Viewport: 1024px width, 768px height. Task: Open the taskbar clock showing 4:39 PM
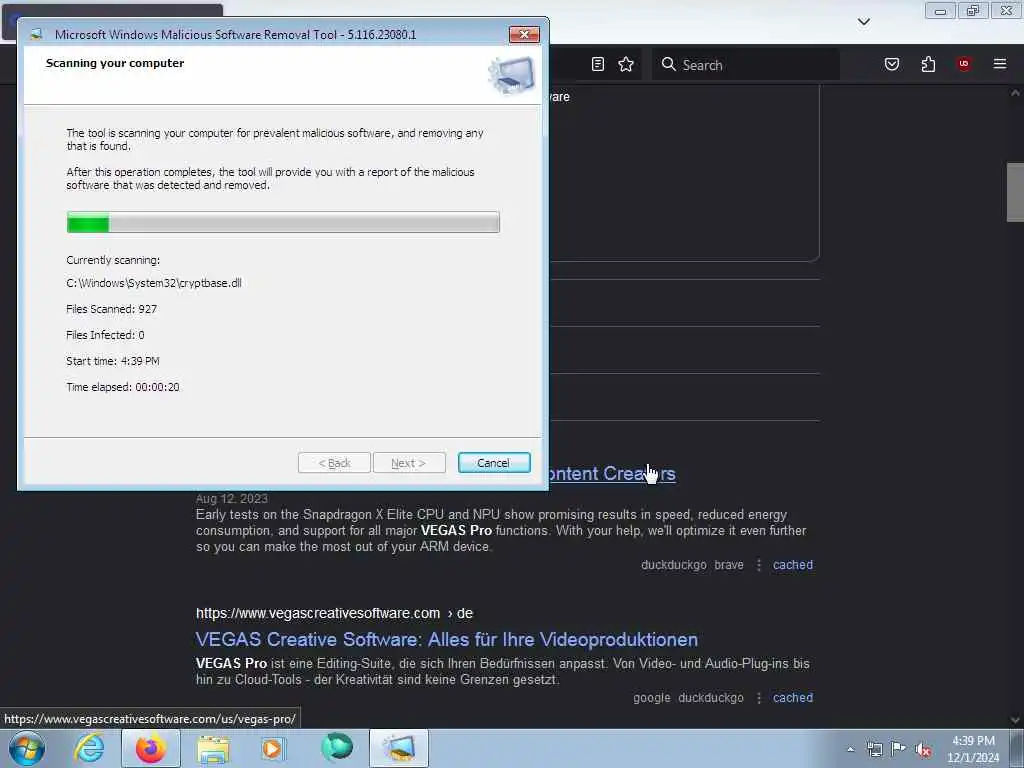(x=973, y=749)
